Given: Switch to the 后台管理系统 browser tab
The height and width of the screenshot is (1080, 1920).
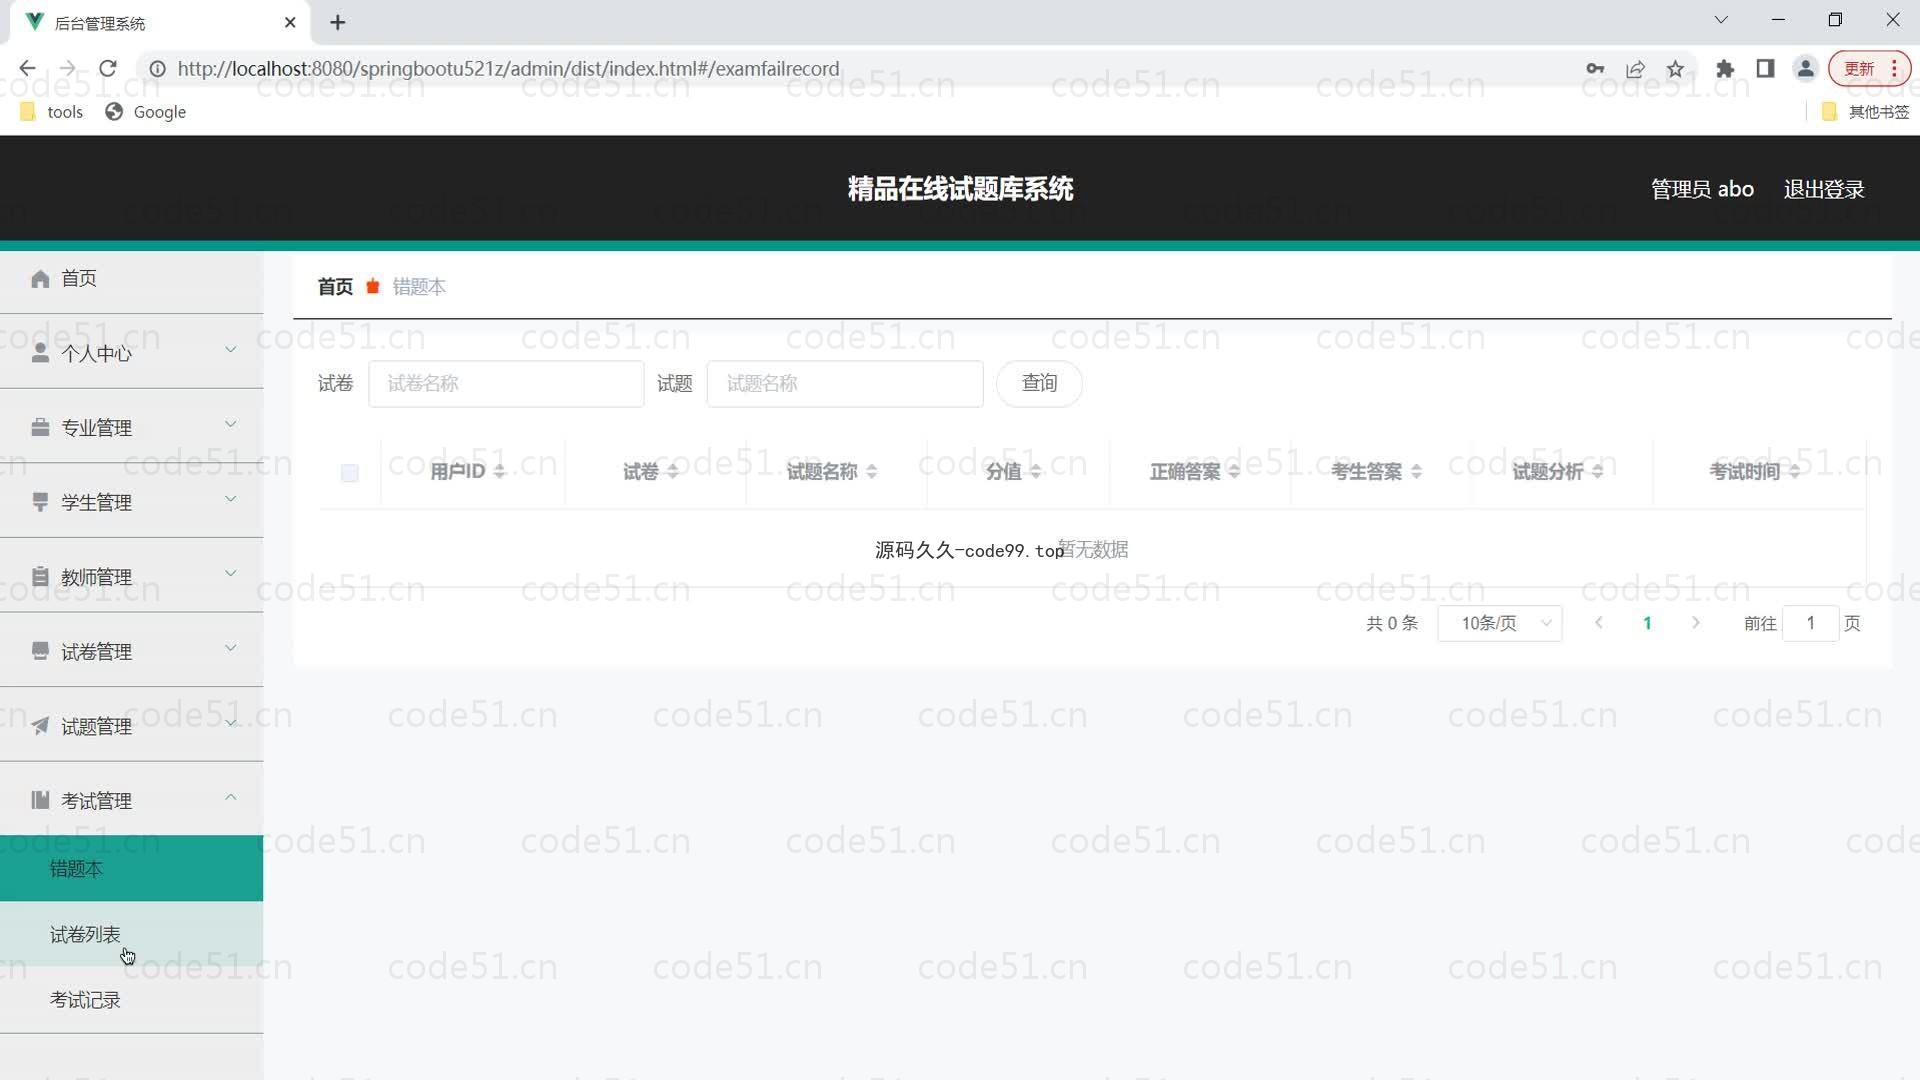Looking at the screenshot, I should point(160,23).
